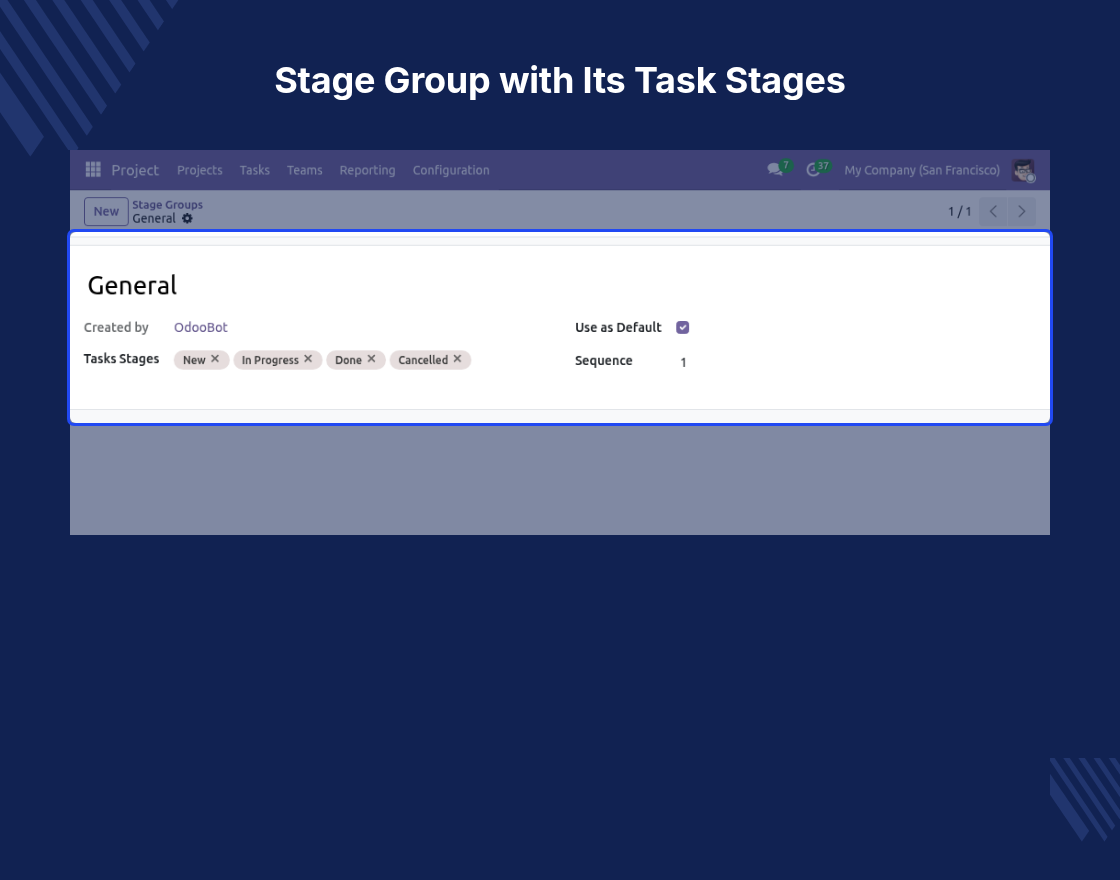The image size is (1120, 880).
Task: Click the 1 / 1 pager counter
Action: coord(959,211)
